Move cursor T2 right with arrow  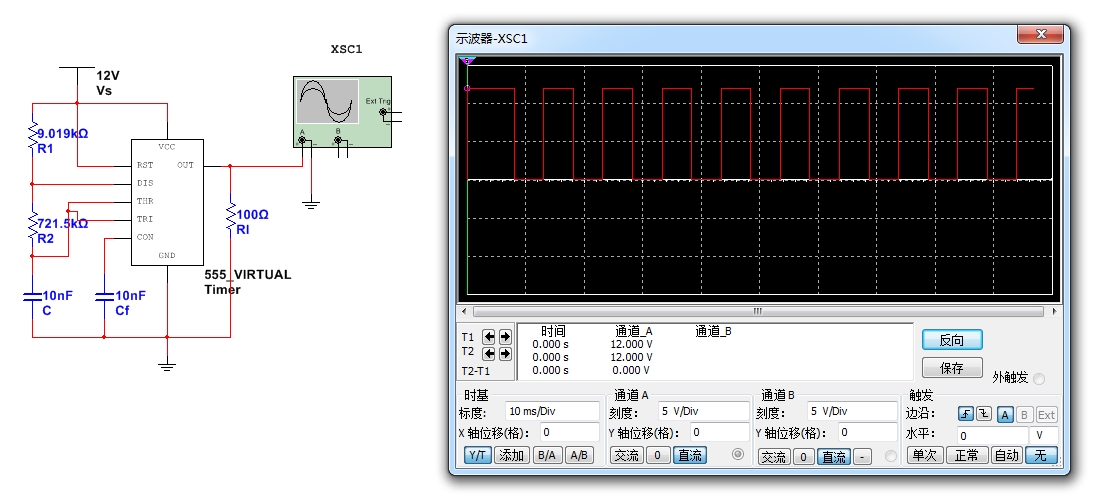pos(504,353)
